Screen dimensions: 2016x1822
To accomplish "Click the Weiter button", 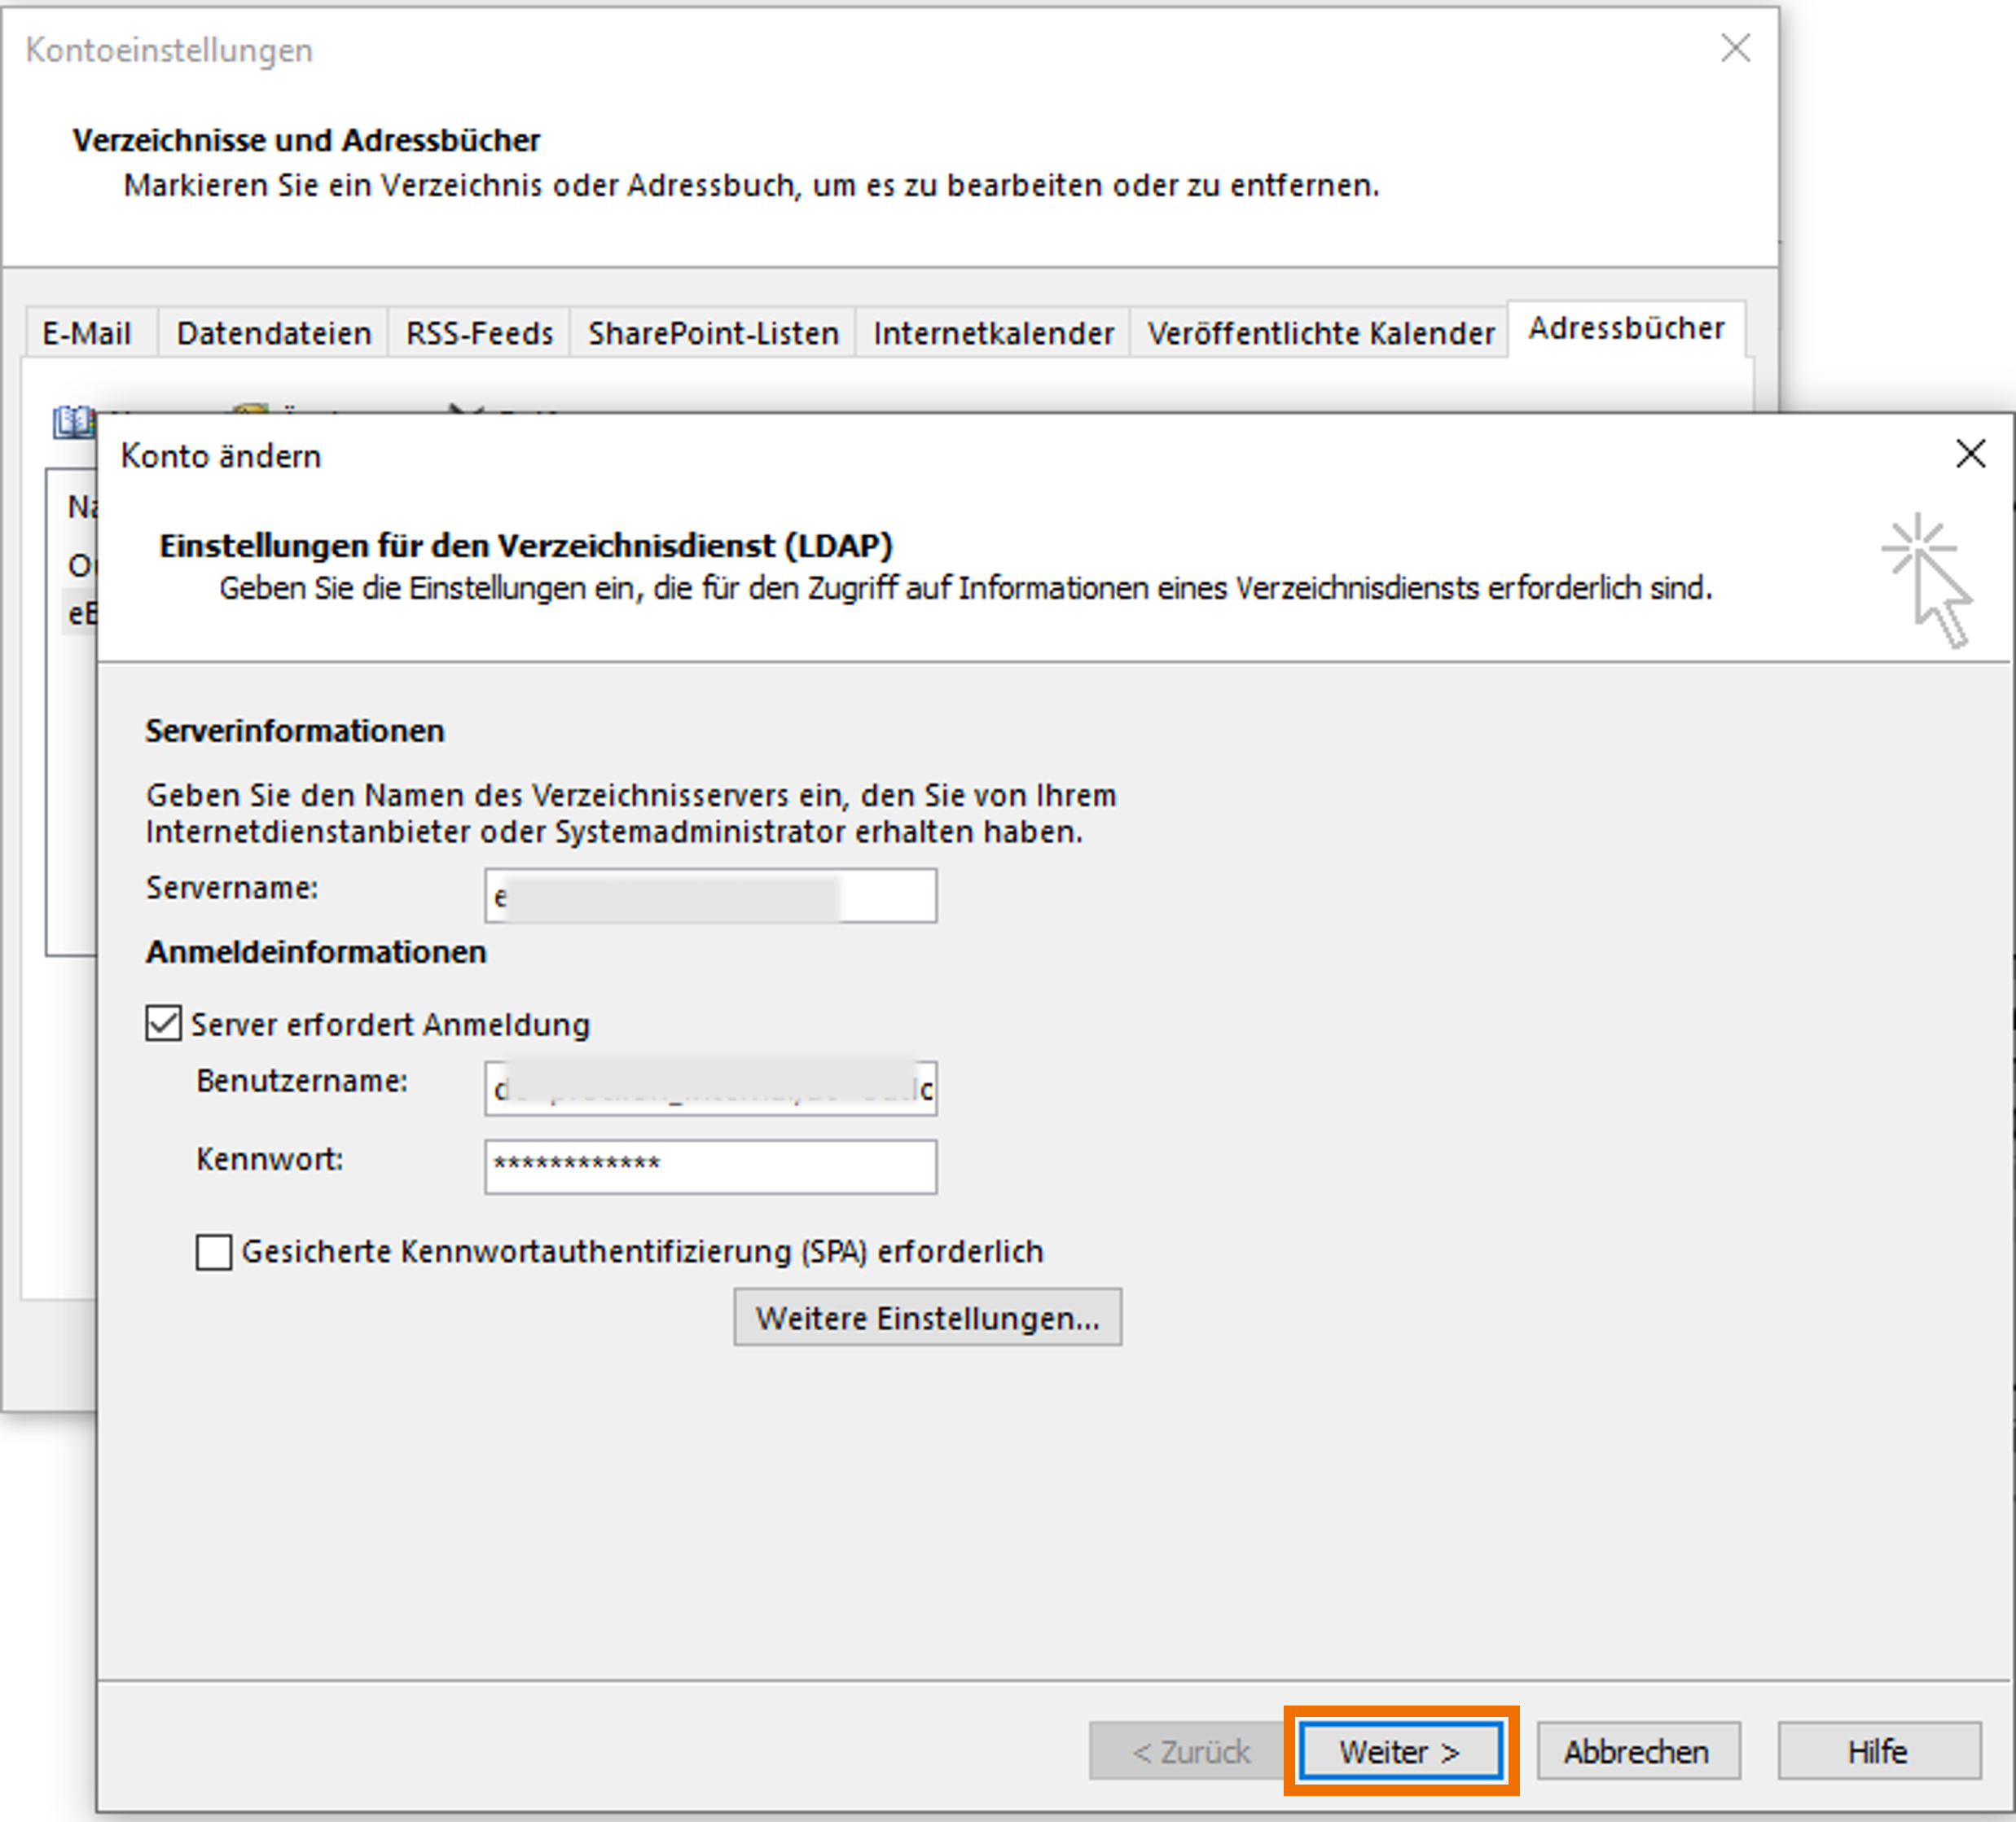I will pyautogui.click(x=1400, y=1751).
